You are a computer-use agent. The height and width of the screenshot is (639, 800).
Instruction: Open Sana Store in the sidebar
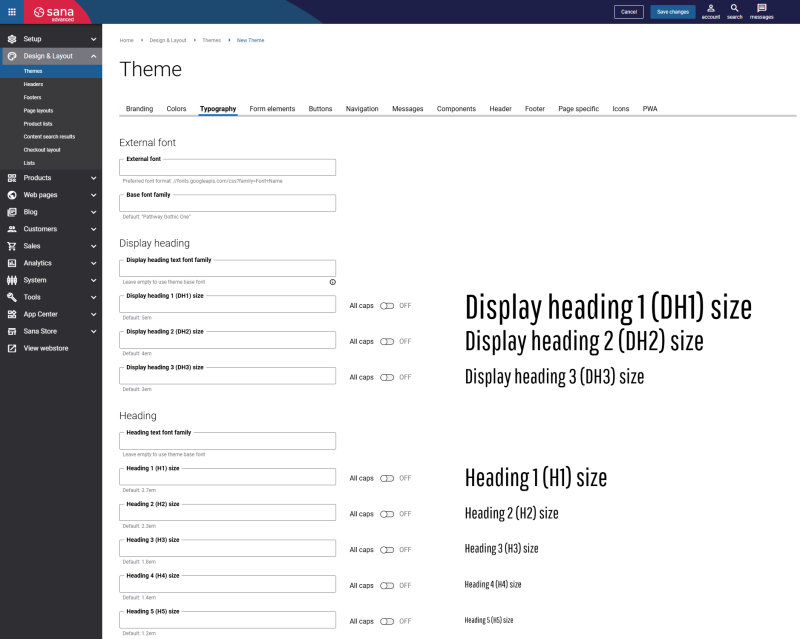tap(40, 331)
